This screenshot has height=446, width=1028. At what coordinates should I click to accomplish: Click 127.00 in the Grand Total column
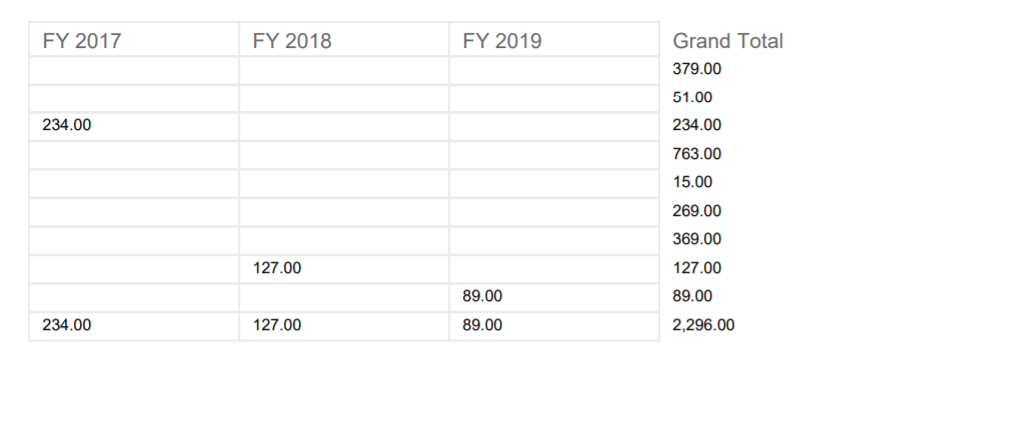pyautogui.click(x=697, y=267)
